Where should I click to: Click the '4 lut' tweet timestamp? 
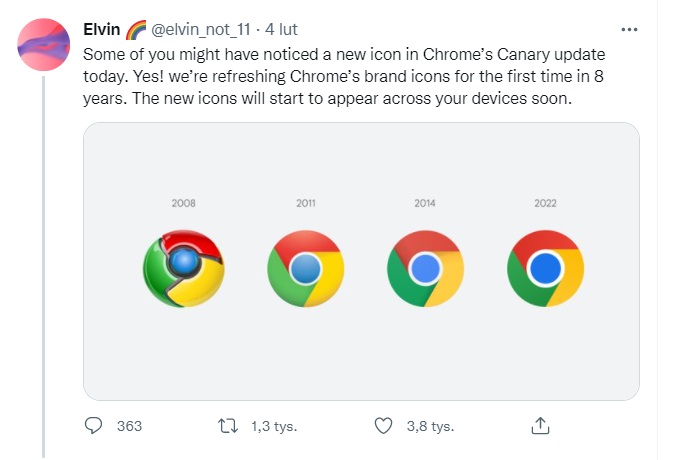tap(283, 30)
